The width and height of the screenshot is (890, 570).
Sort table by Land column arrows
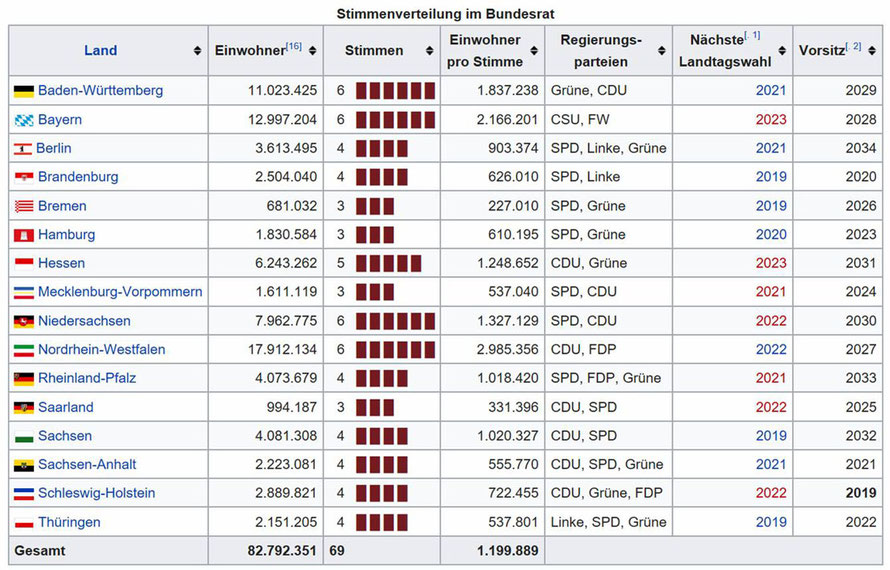(197, 51)
